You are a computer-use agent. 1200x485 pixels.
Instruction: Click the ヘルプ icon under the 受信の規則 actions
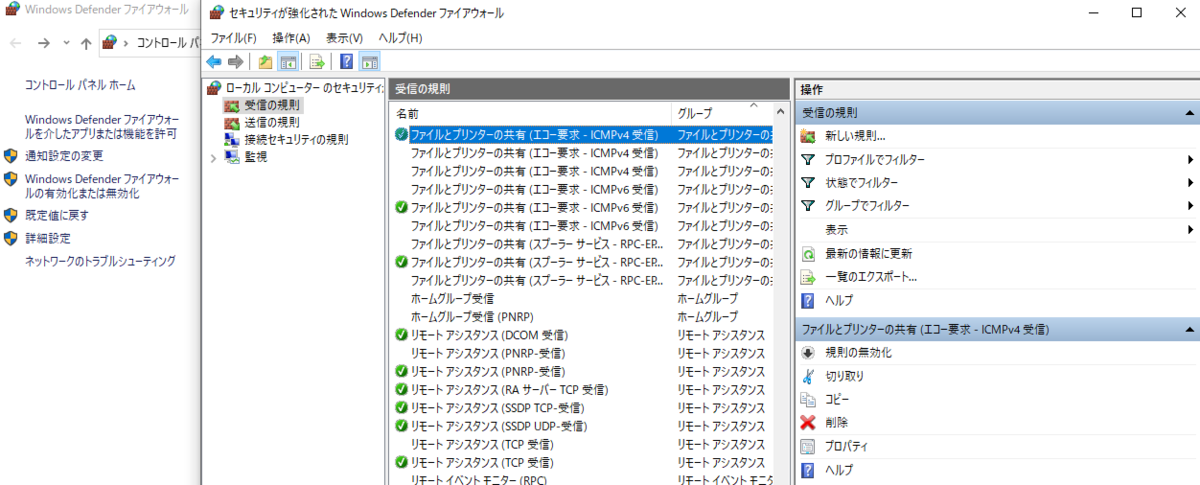808,300
